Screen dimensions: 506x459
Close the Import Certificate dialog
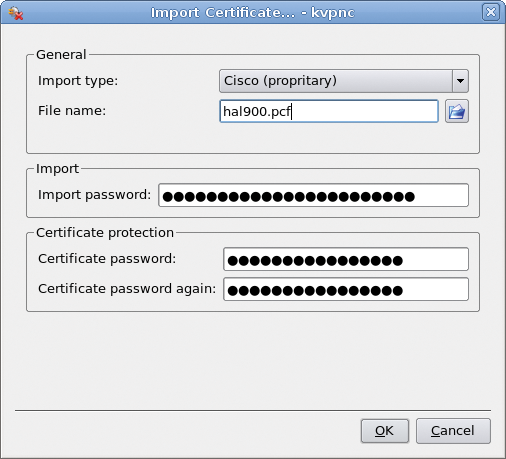[x=491, y=12]
